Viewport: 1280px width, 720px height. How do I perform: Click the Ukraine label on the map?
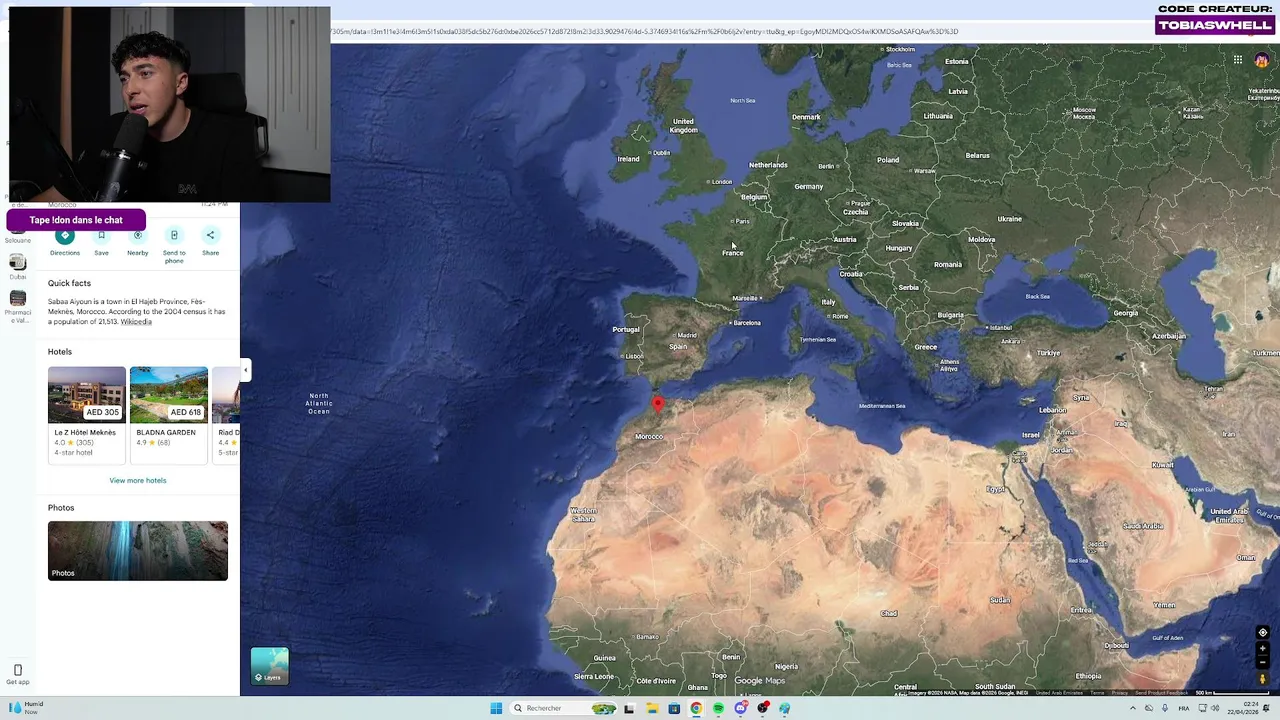pos(1010,219)
